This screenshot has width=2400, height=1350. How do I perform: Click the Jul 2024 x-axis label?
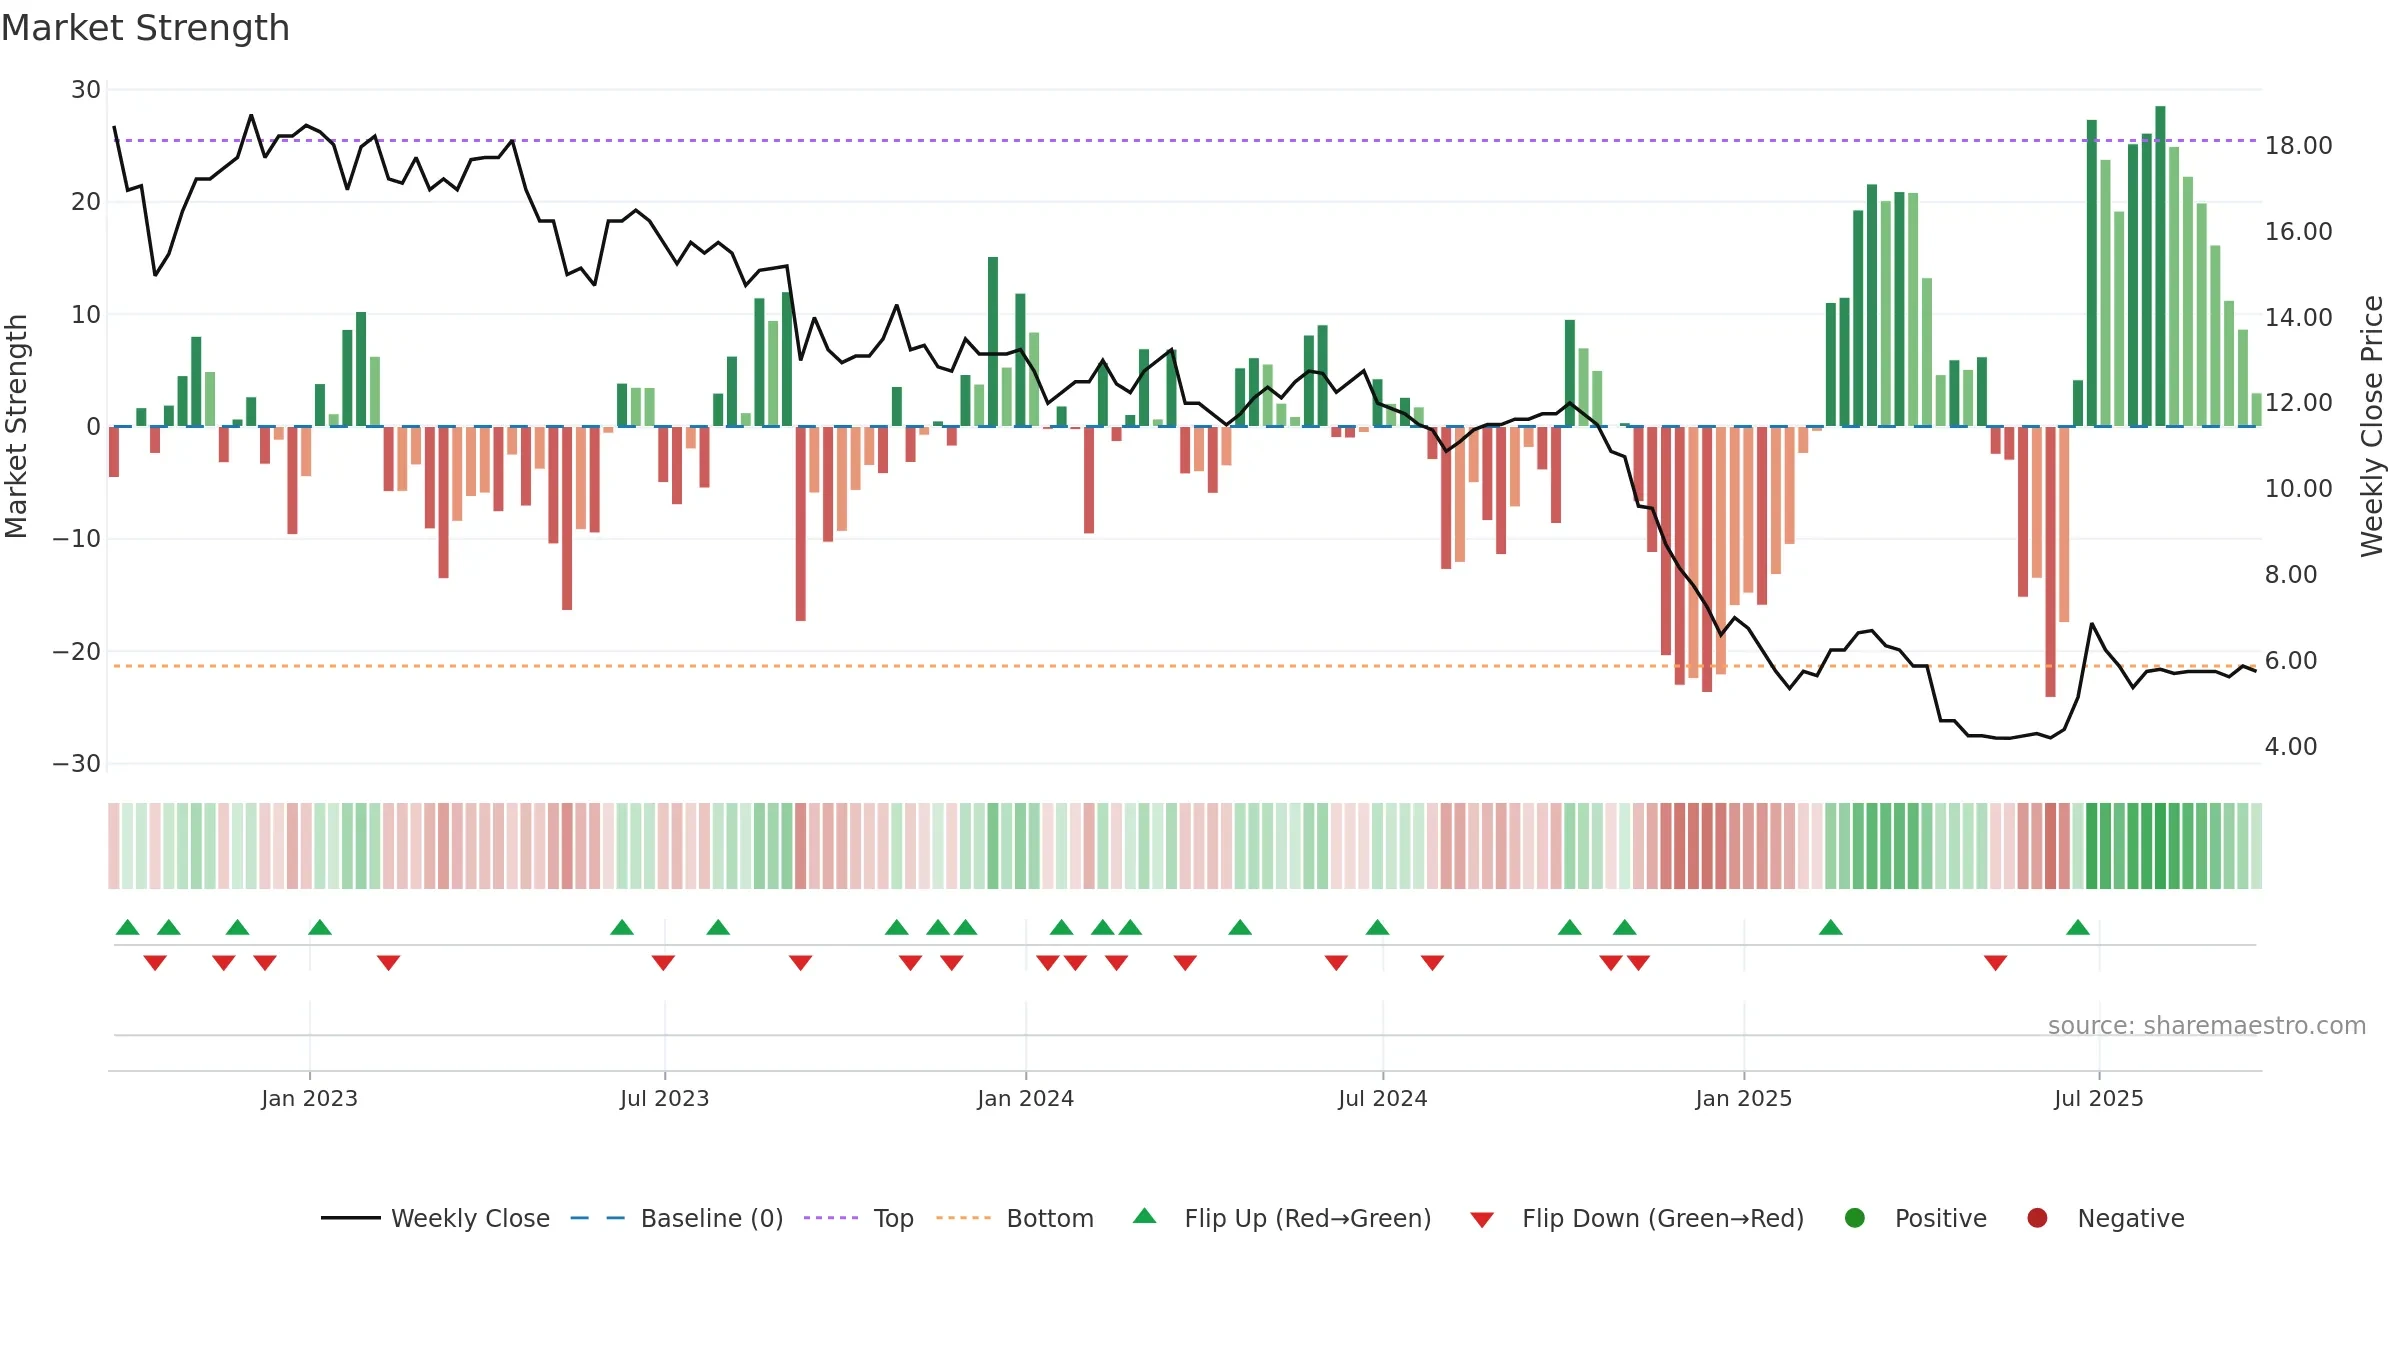pos(1382,1098)
